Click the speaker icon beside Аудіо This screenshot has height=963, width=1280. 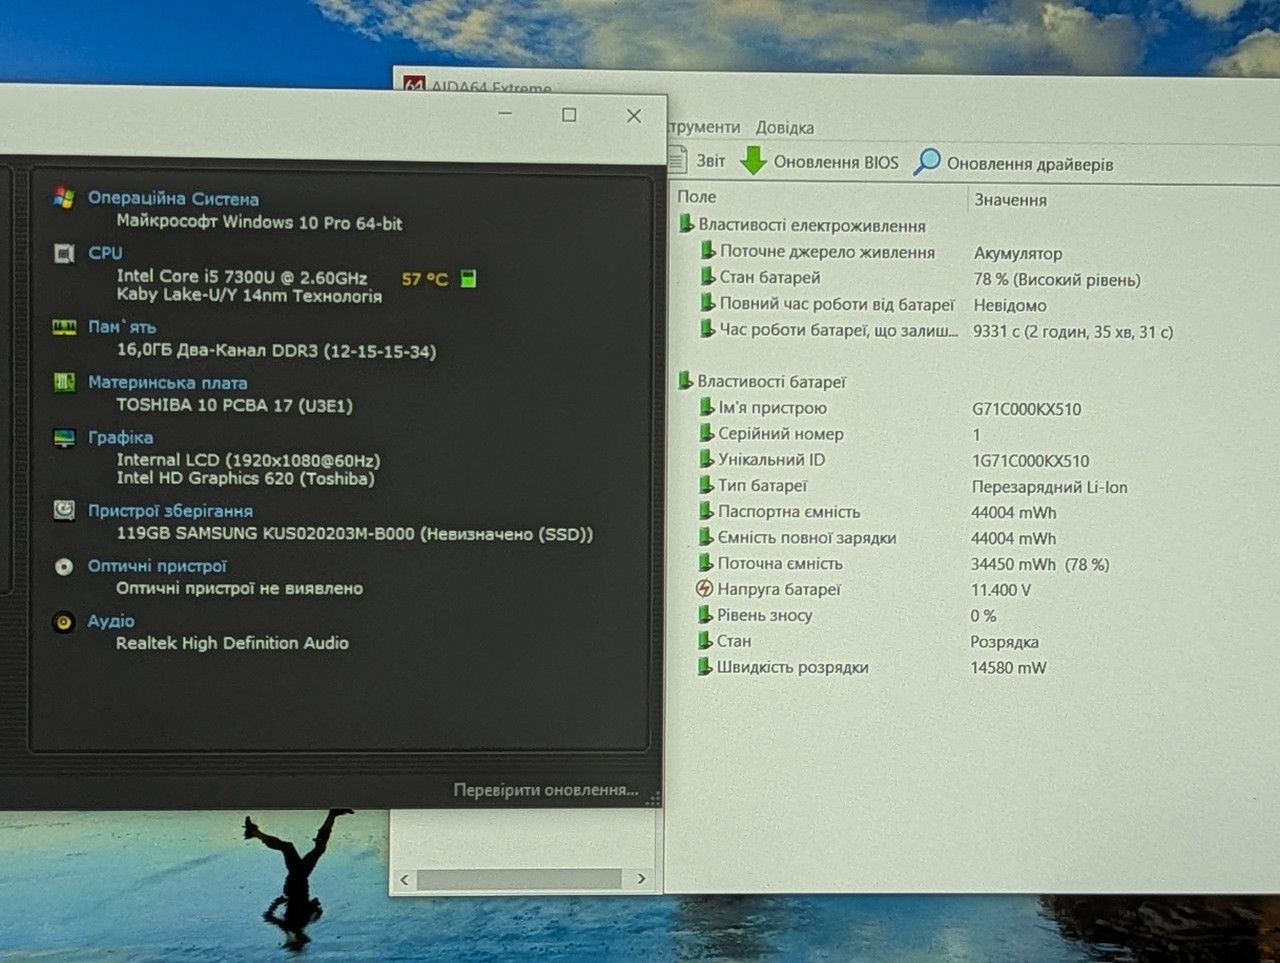pyautogui.click(x=63, y=622)
